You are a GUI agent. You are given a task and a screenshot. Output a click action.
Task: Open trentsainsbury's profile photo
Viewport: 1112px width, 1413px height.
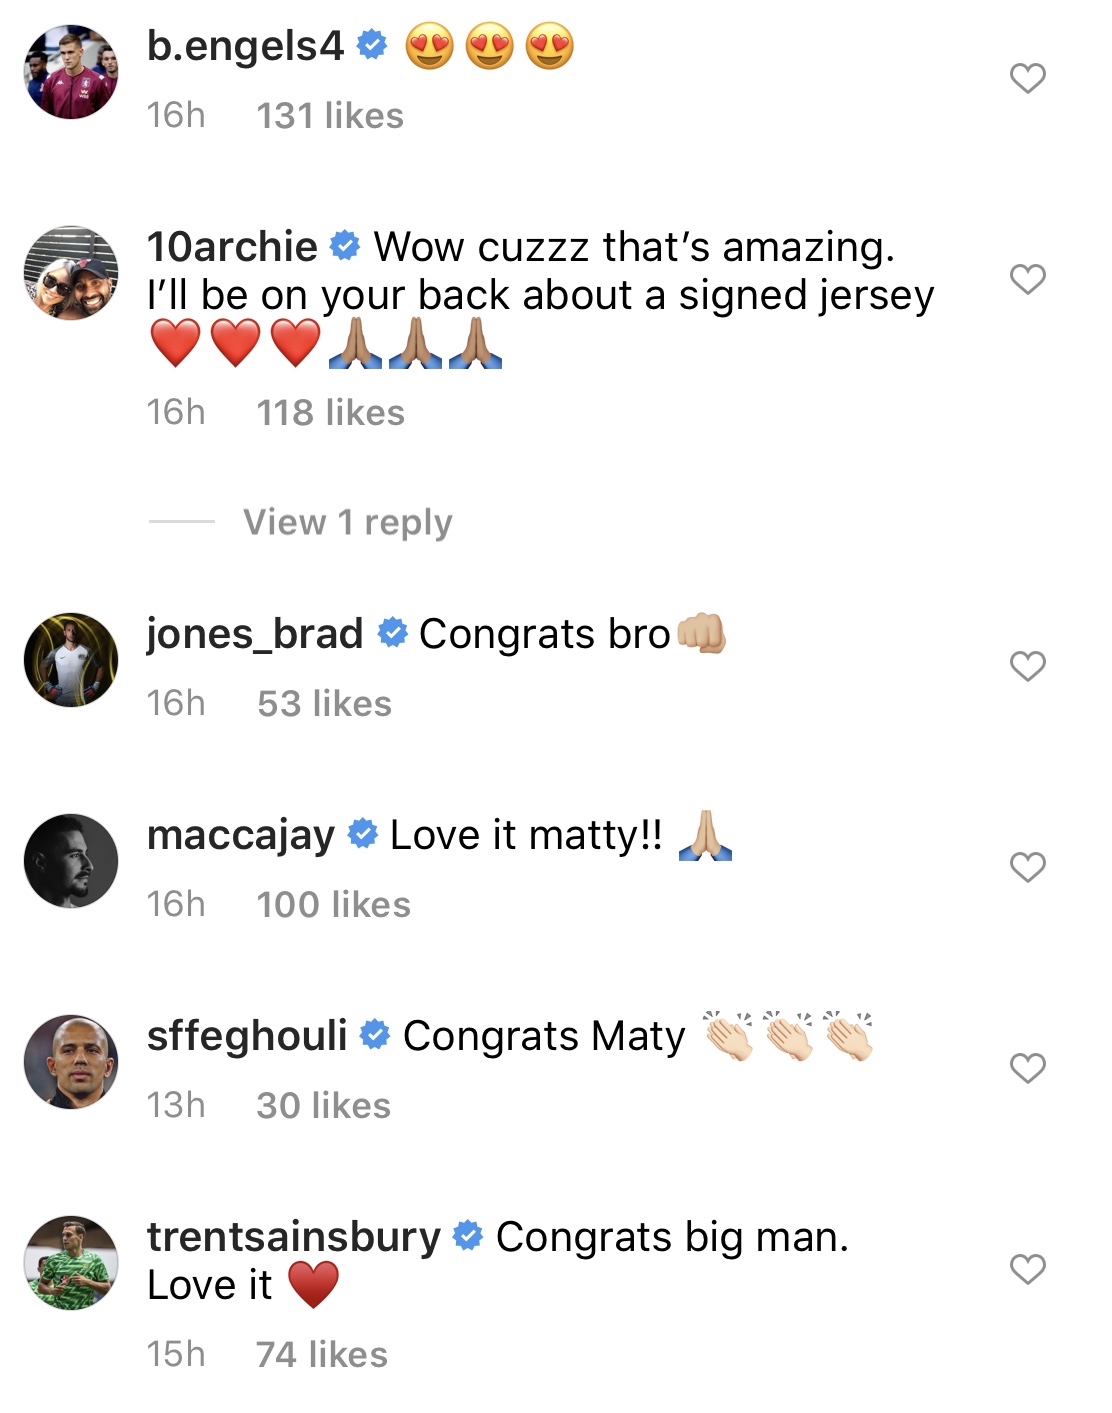[x=71, y=1263]
